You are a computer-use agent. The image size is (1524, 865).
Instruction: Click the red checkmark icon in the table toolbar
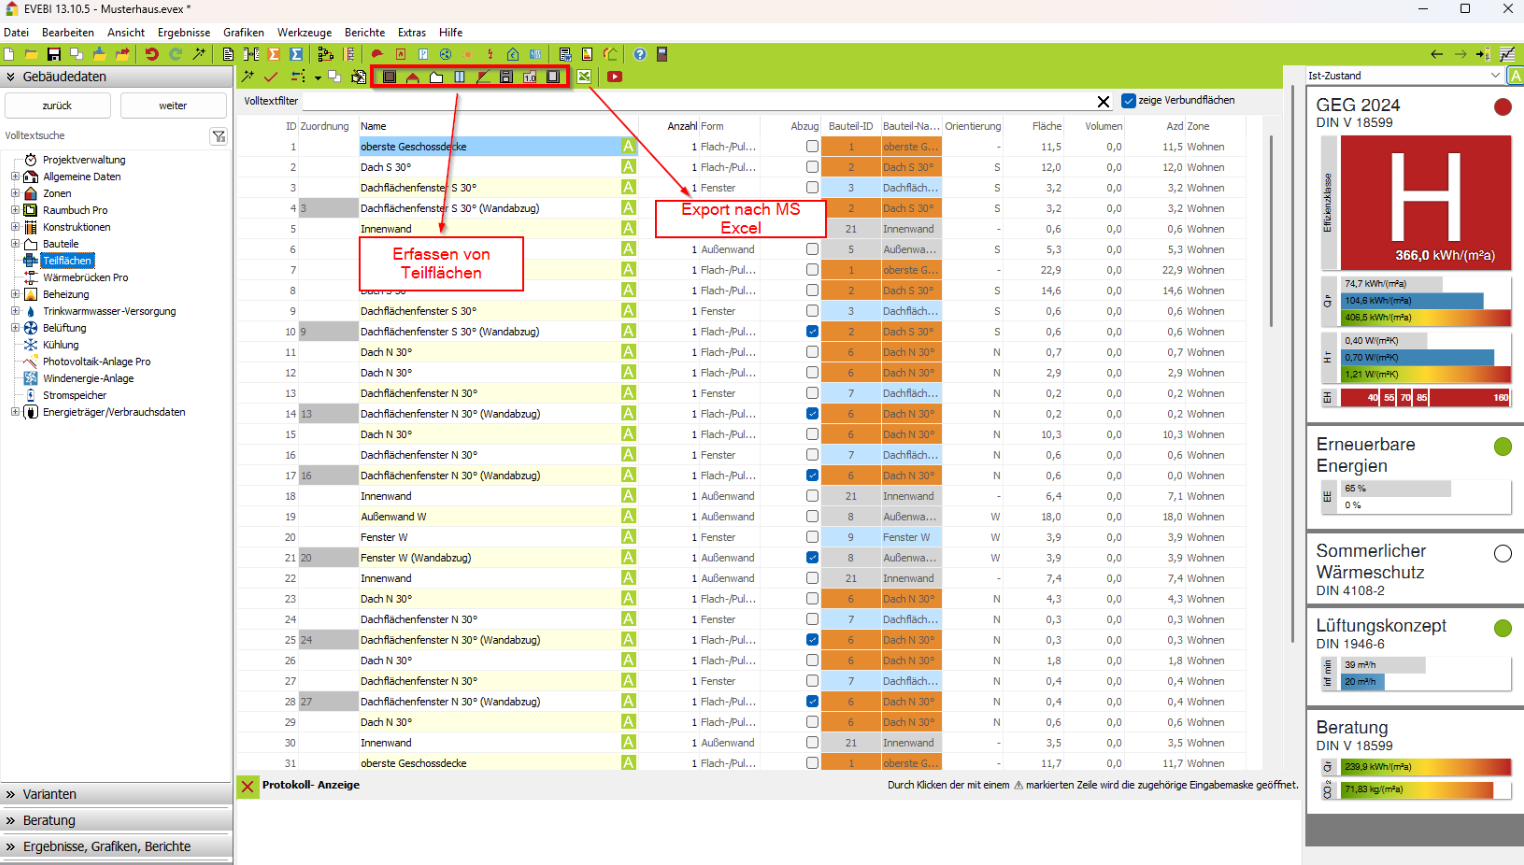point(271,77)
